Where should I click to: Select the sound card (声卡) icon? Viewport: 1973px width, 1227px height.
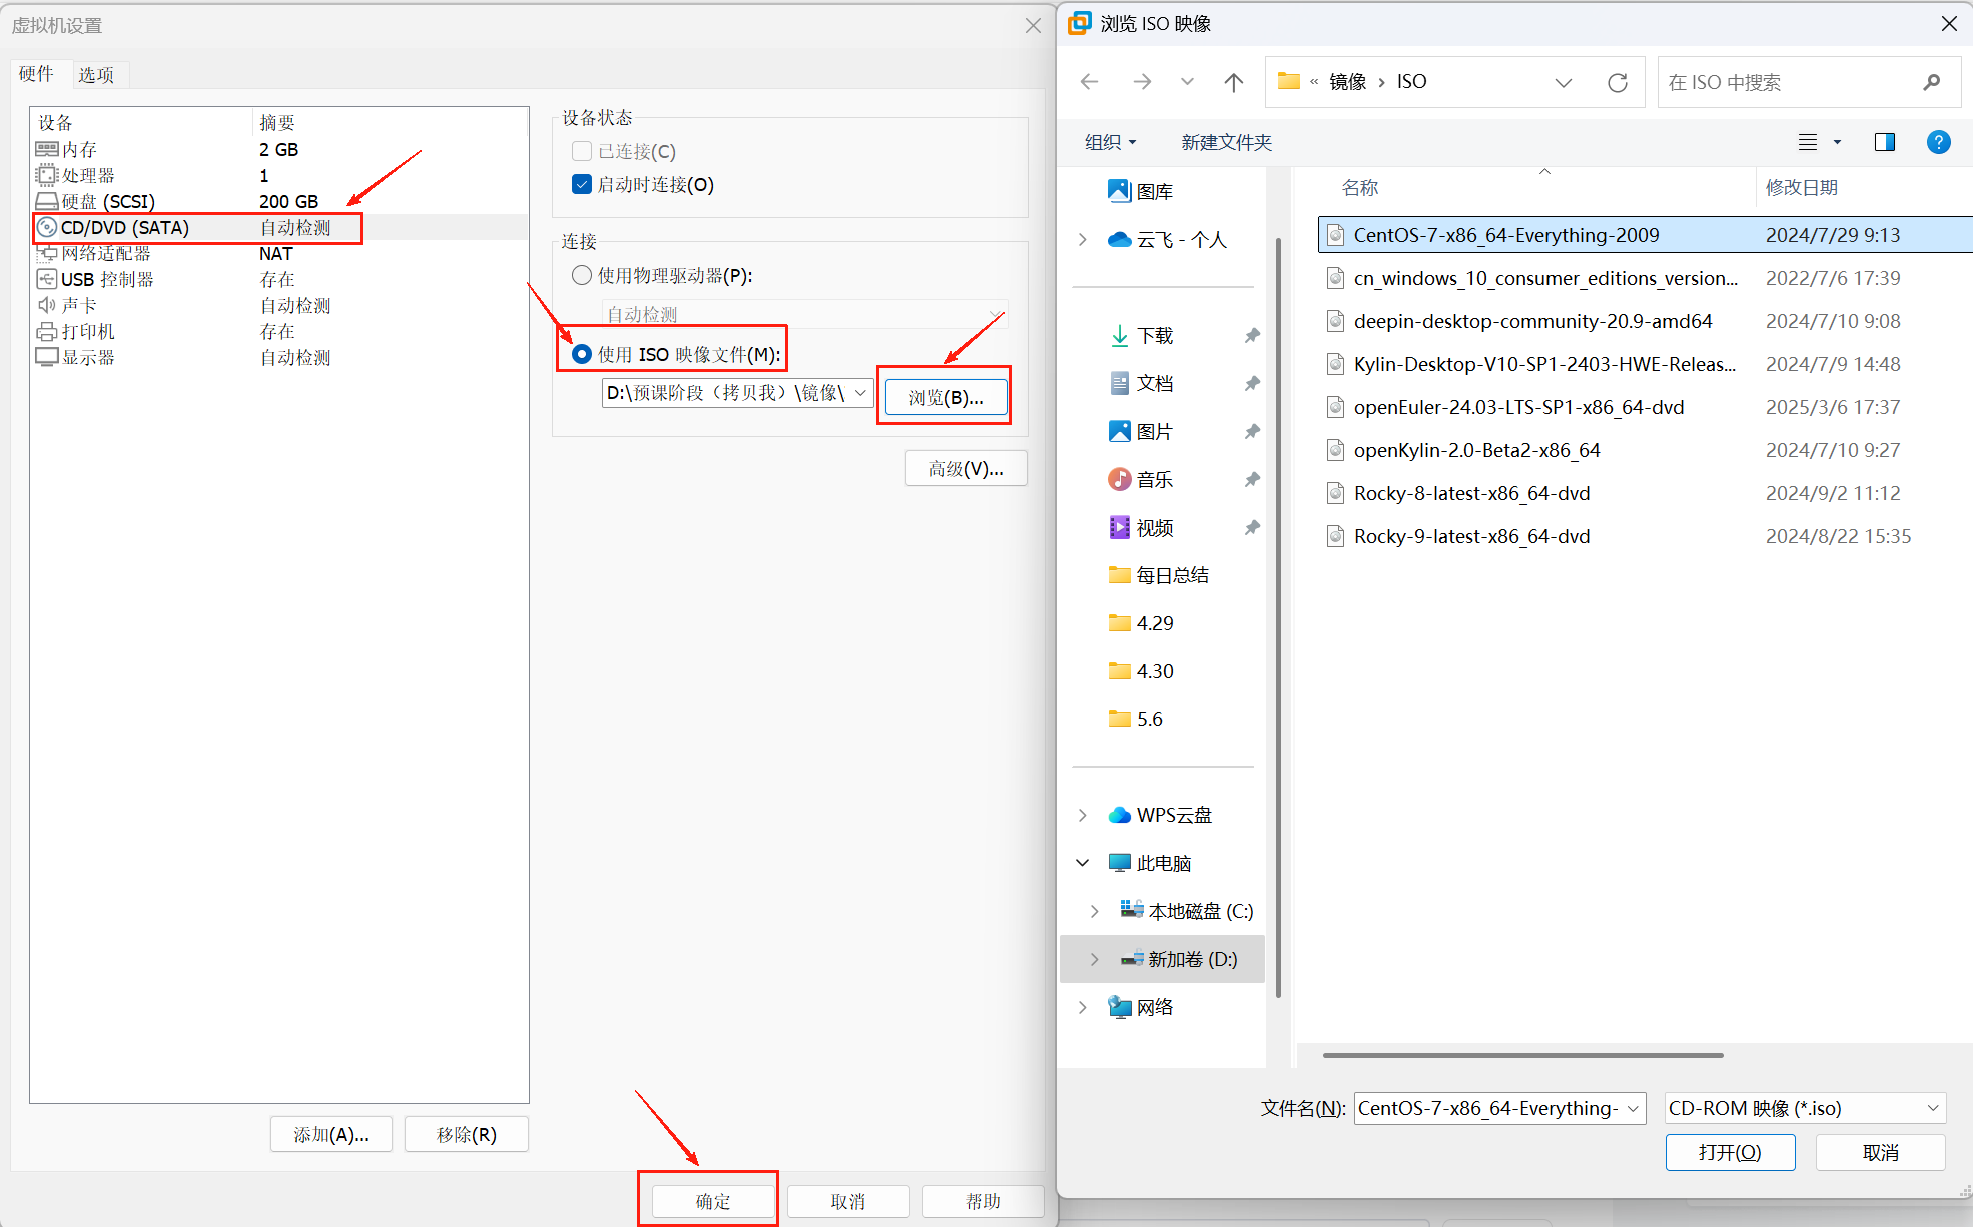pyautogui.click(x=47, y=305)
